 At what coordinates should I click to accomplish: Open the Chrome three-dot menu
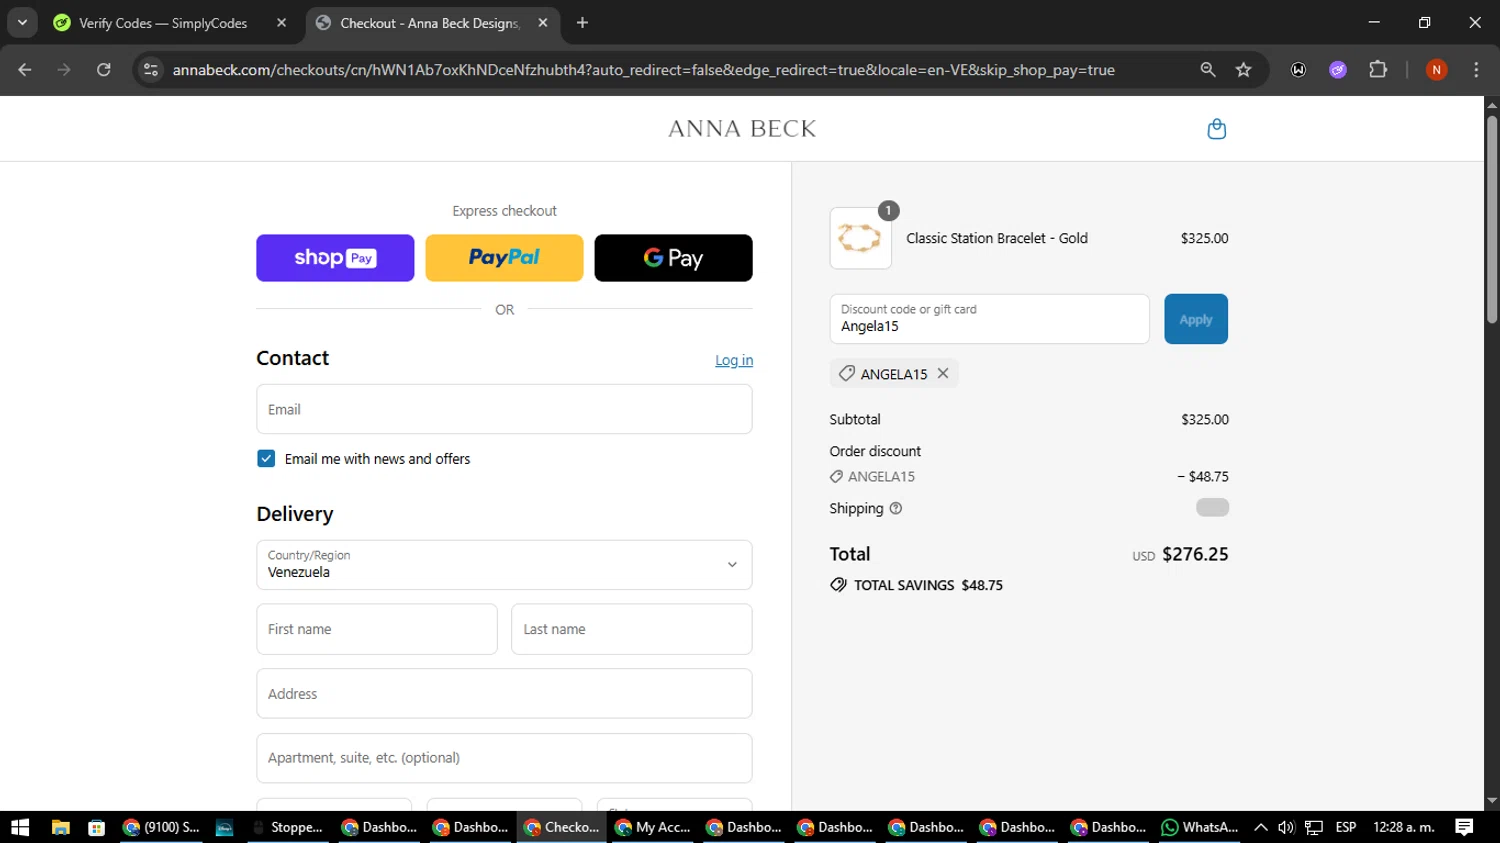[x=1476, y=70]
